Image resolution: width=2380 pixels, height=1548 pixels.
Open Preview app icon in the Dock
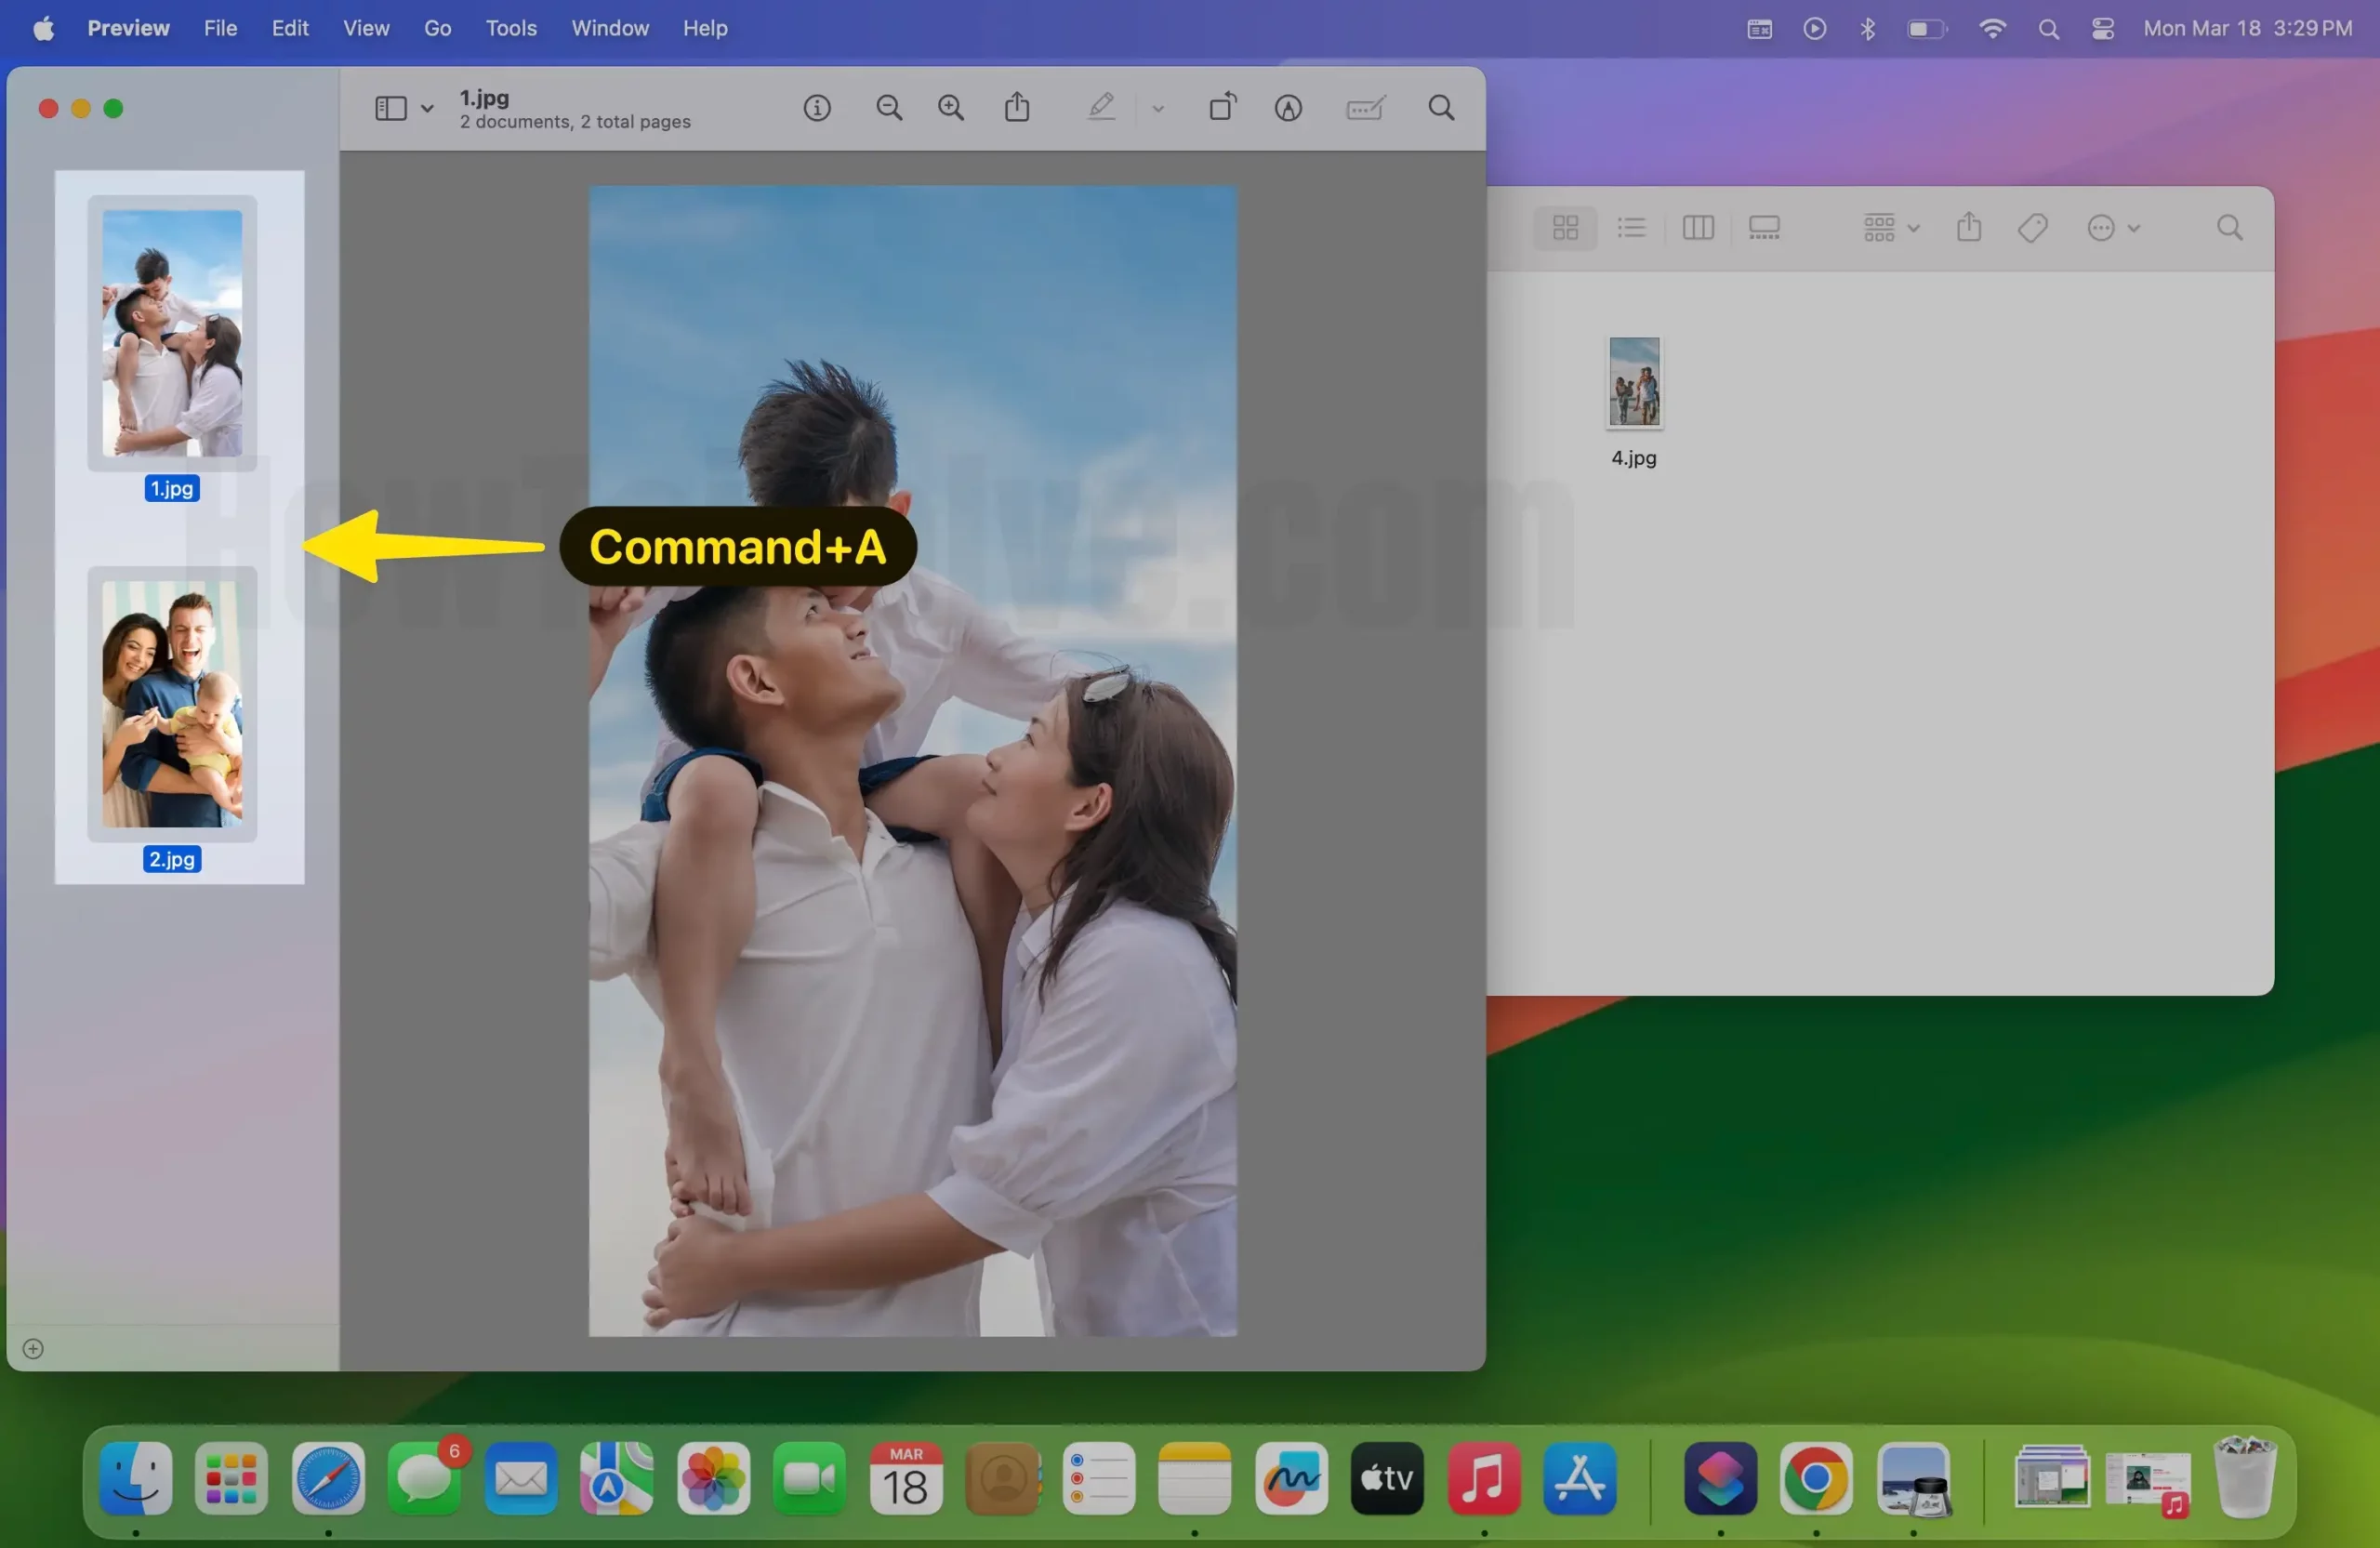coord(1913,1479)
